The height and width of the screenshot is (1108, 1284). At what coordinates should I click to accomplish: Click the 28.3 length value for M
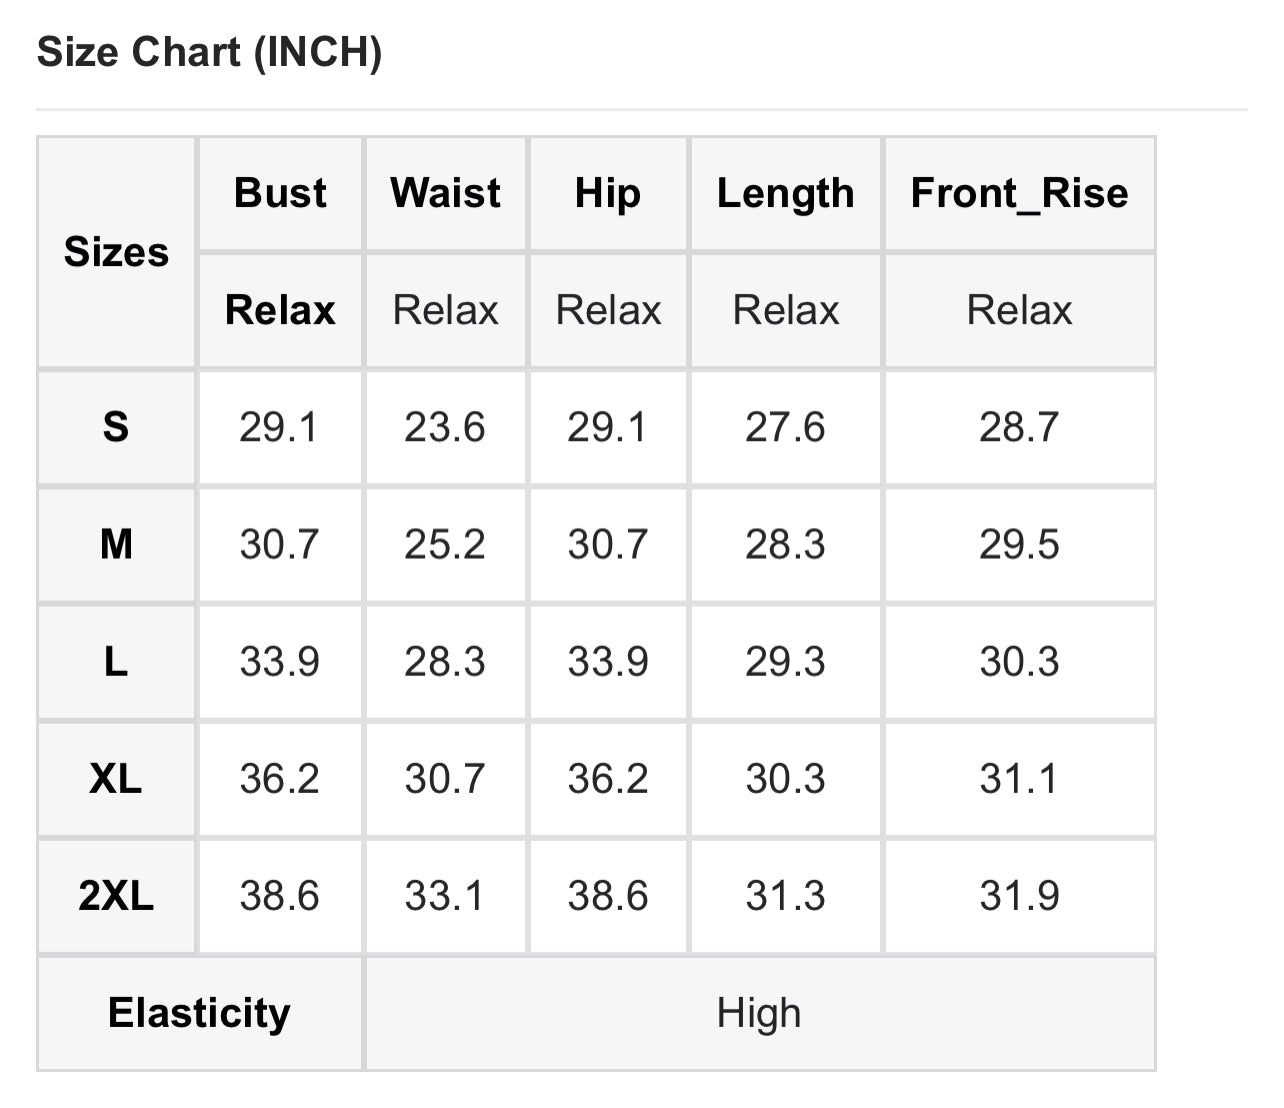[x=785, y=545]
